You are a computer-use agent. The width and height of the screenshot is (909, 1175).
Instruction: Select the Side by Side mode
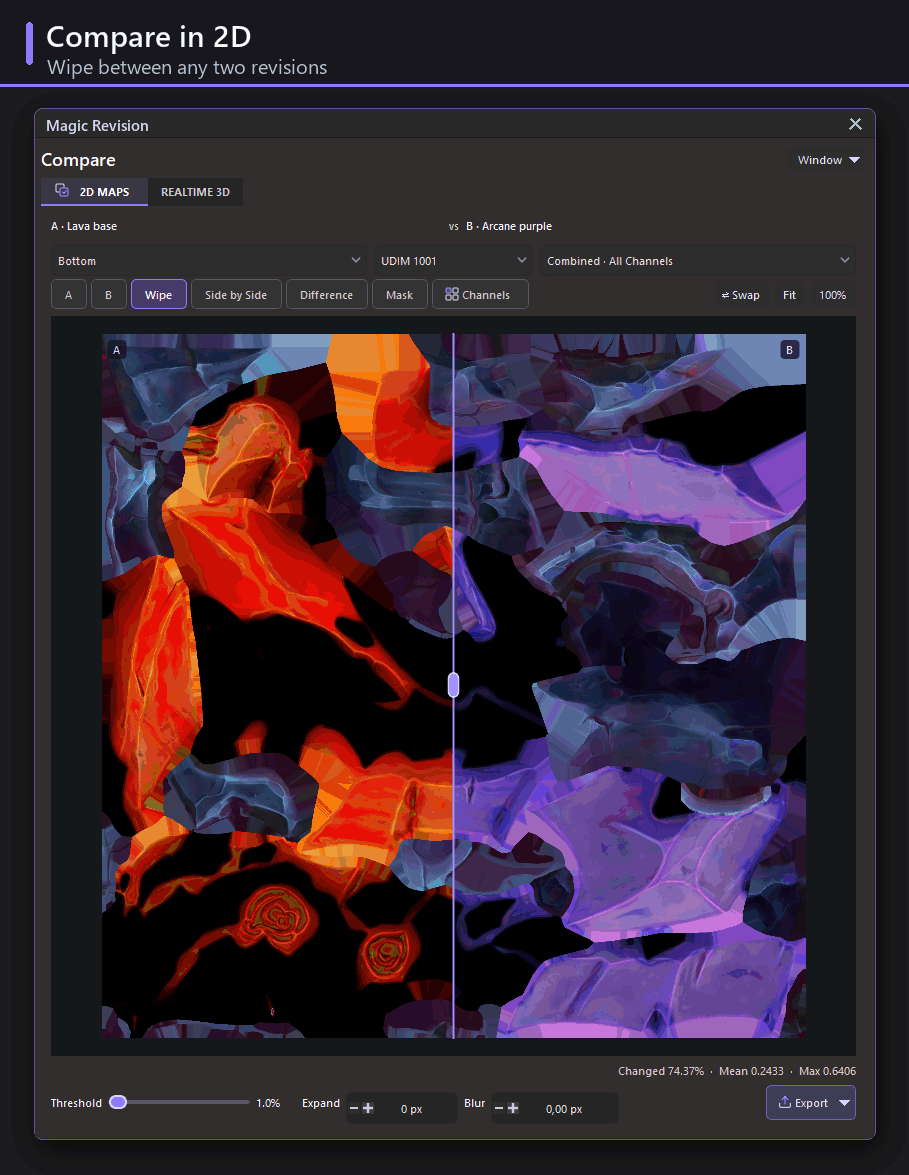(236, 294)
